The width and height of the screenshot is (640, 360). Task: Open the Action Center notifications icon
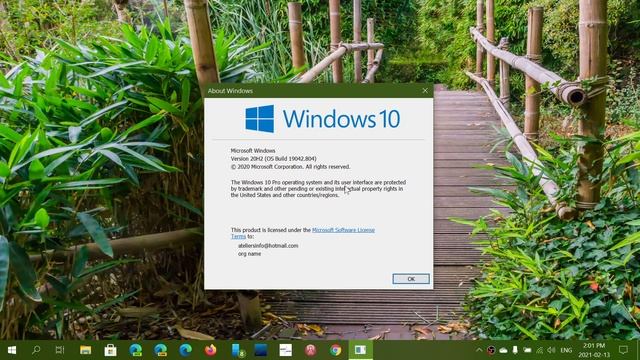point(623,350)
